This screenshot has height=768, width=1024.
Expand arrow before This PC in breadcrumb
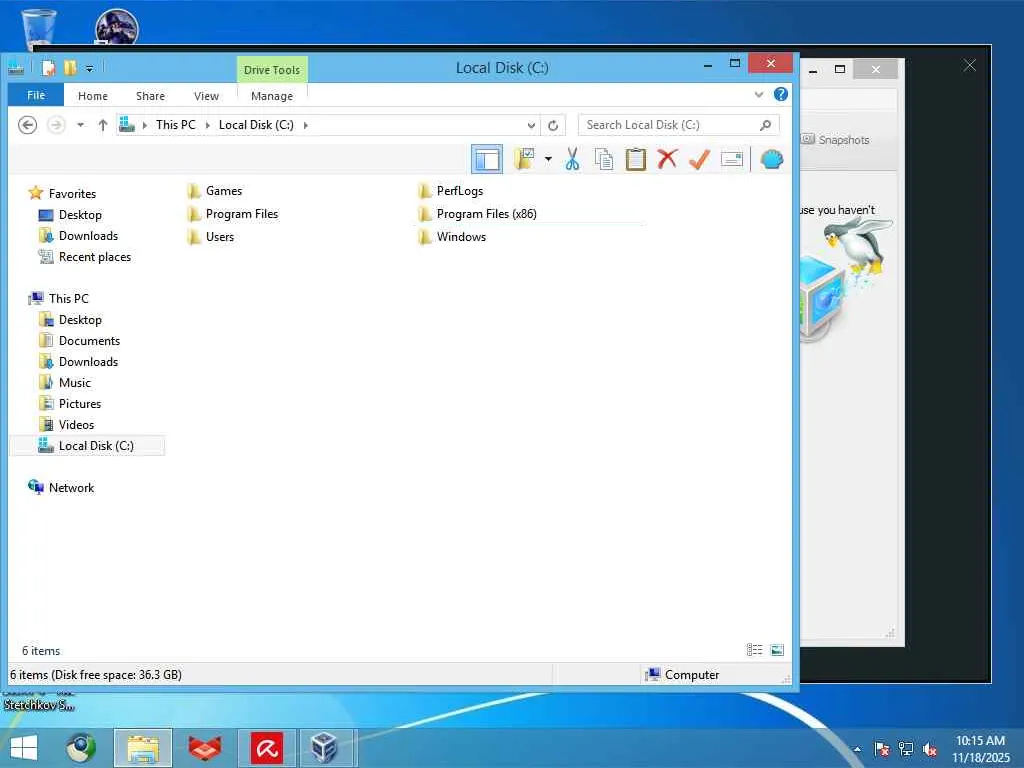(144, 125)
